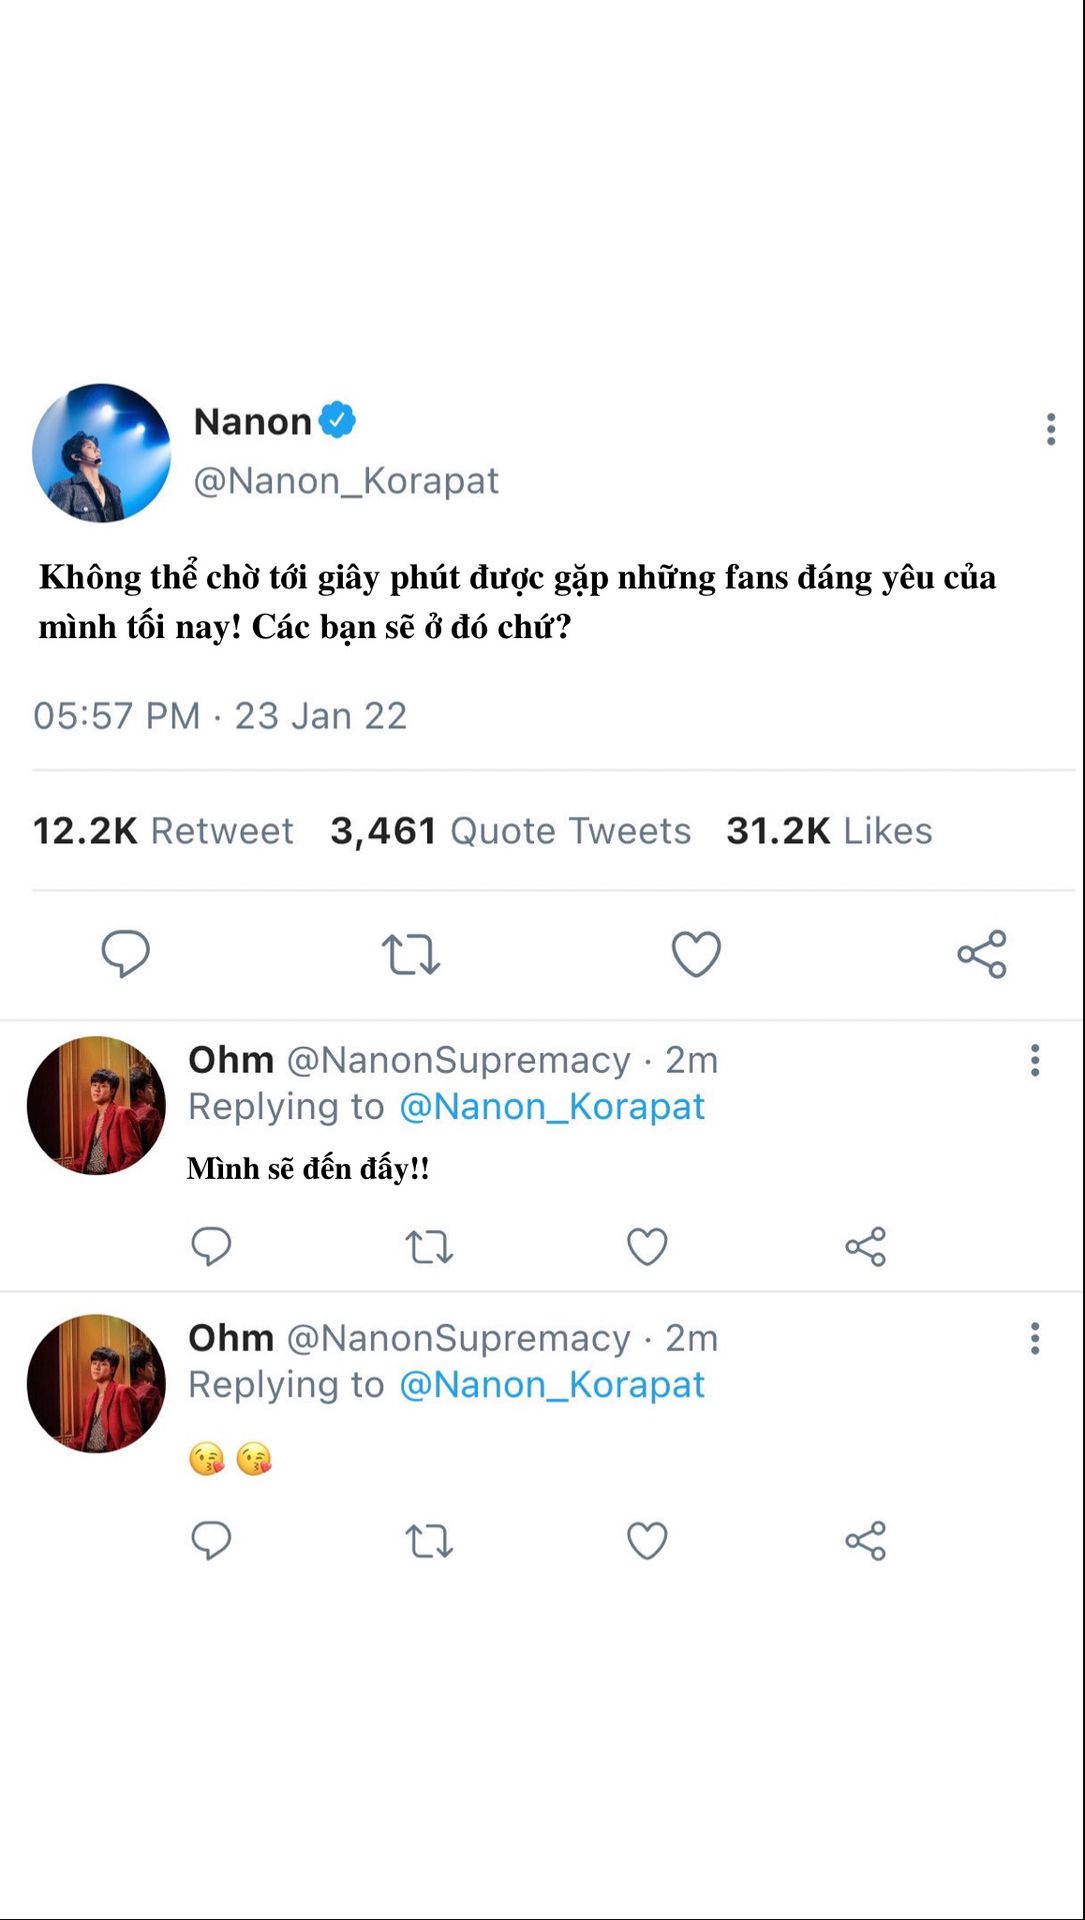This screenshot has height=1920, width=1085.
Task: Share Ohm's text reply
Action: 866,1247
